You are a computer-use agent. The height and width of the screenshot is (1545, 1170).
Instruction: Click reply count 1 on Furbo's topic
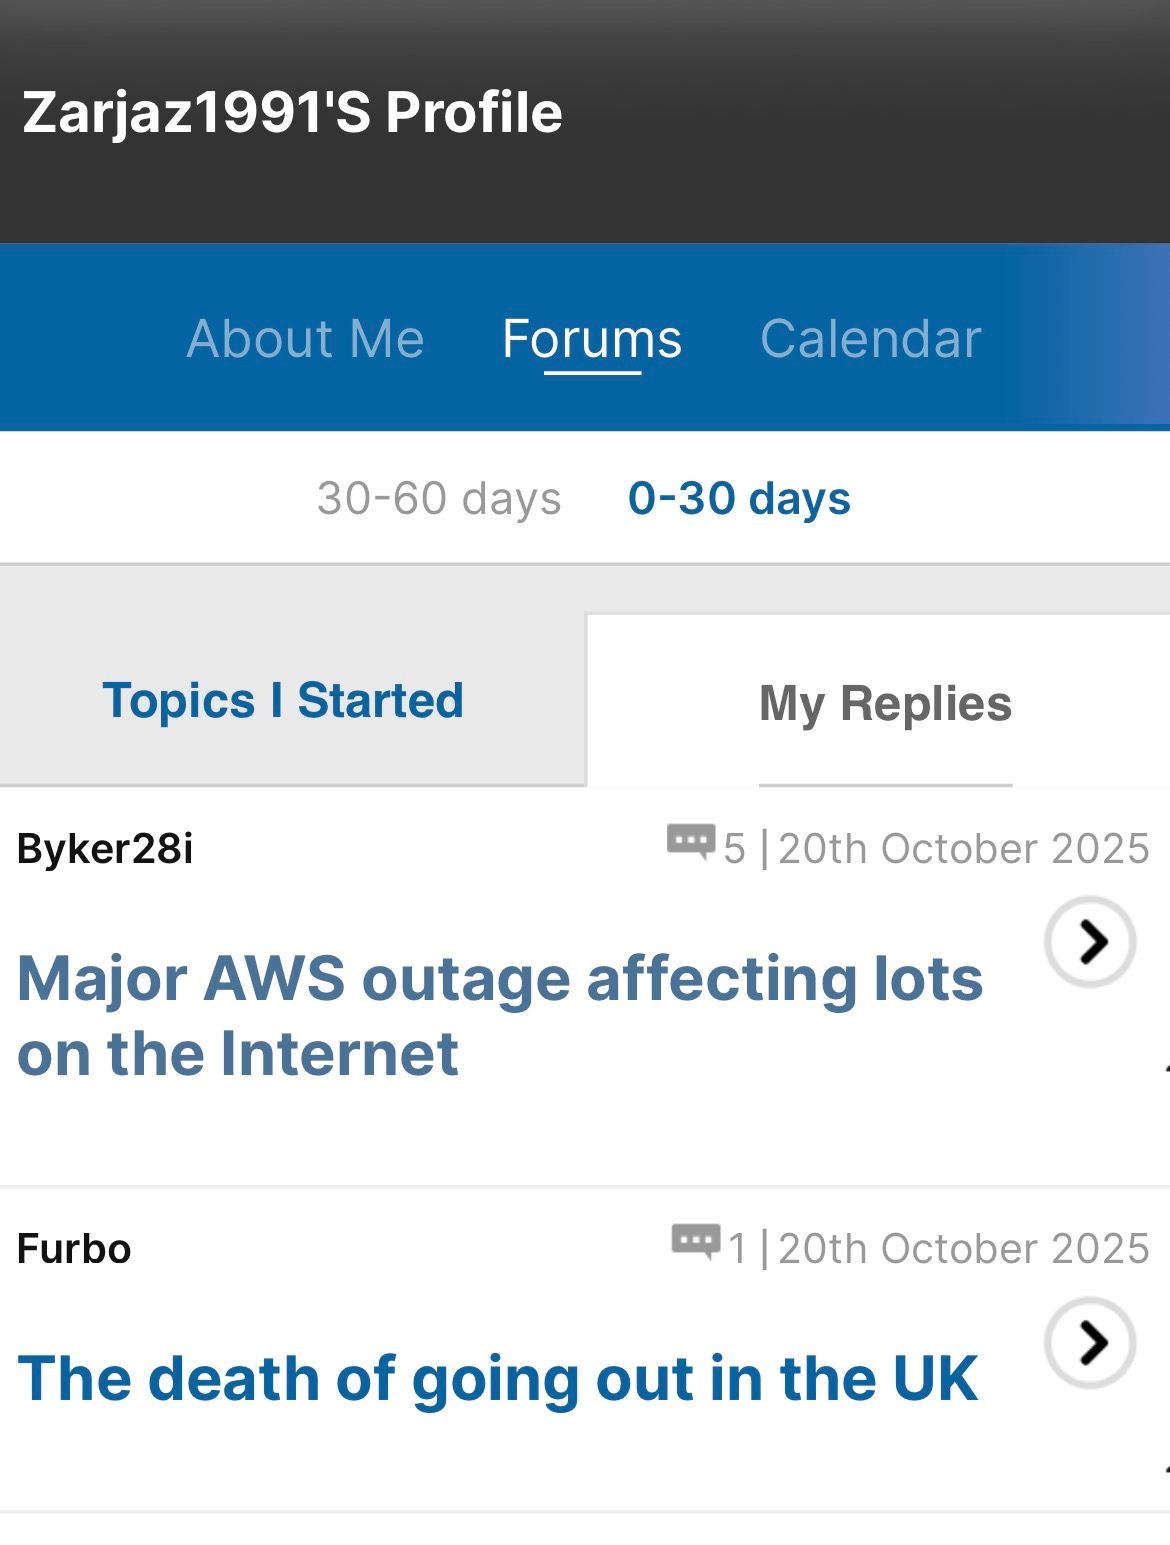click(x=738, y=1249)
